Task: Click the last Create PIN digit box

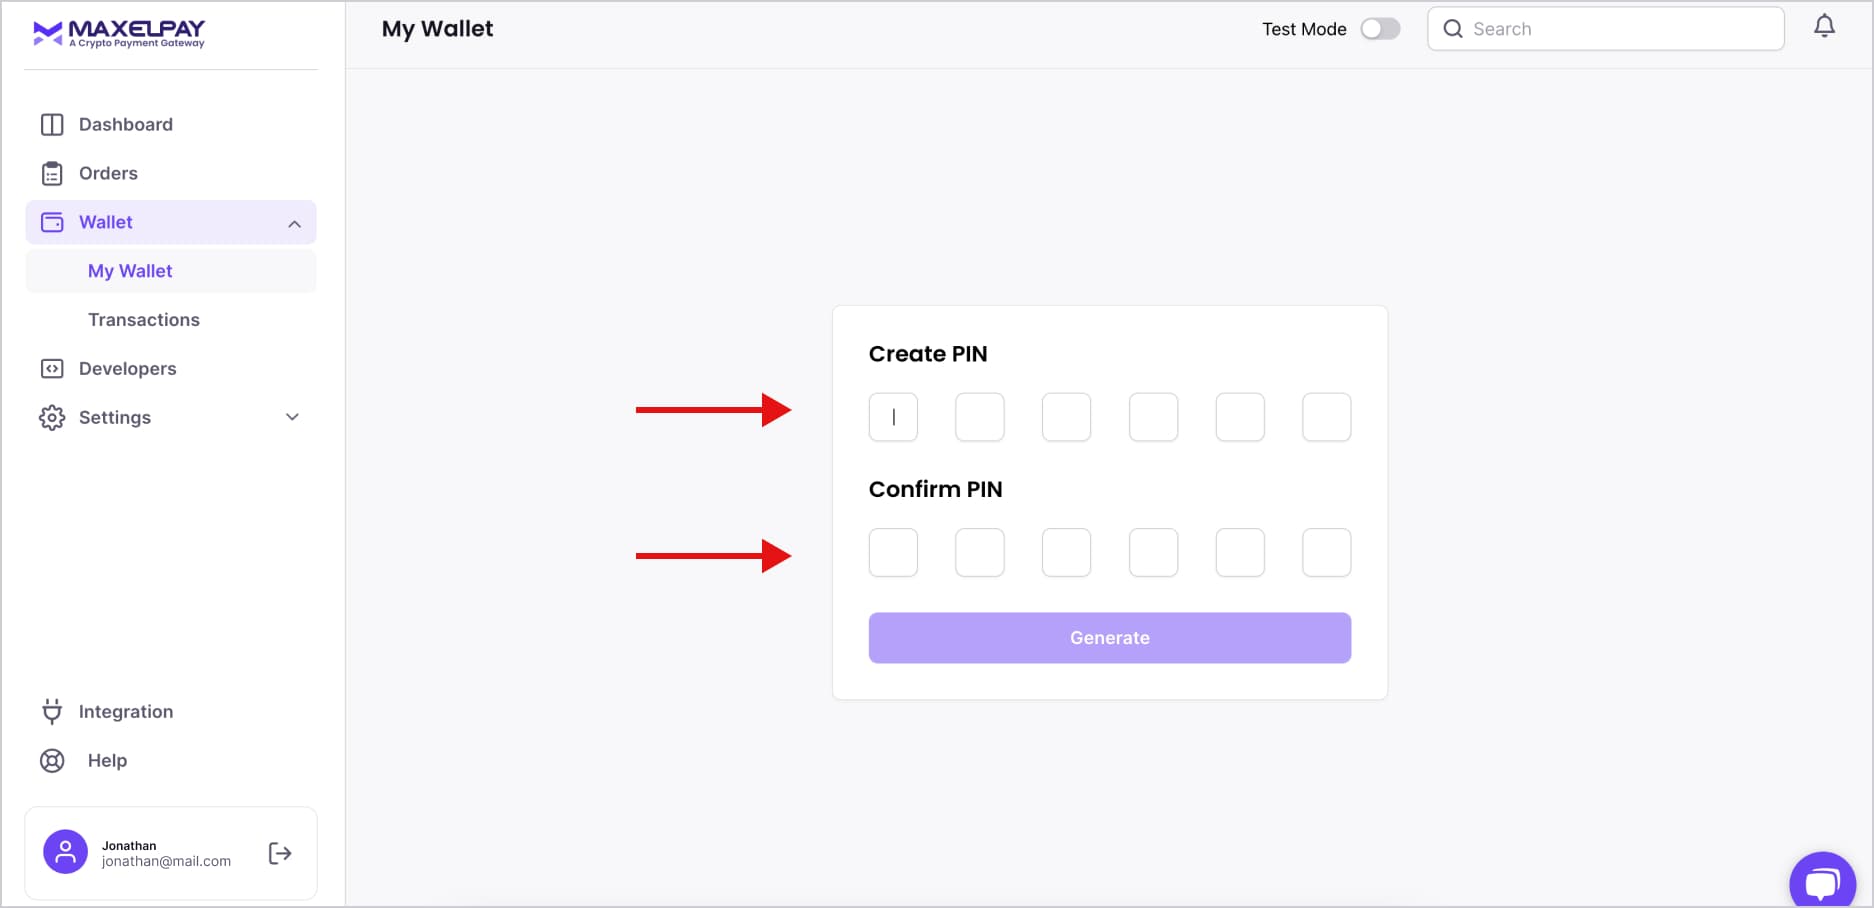Action: tap(1326, 417)
